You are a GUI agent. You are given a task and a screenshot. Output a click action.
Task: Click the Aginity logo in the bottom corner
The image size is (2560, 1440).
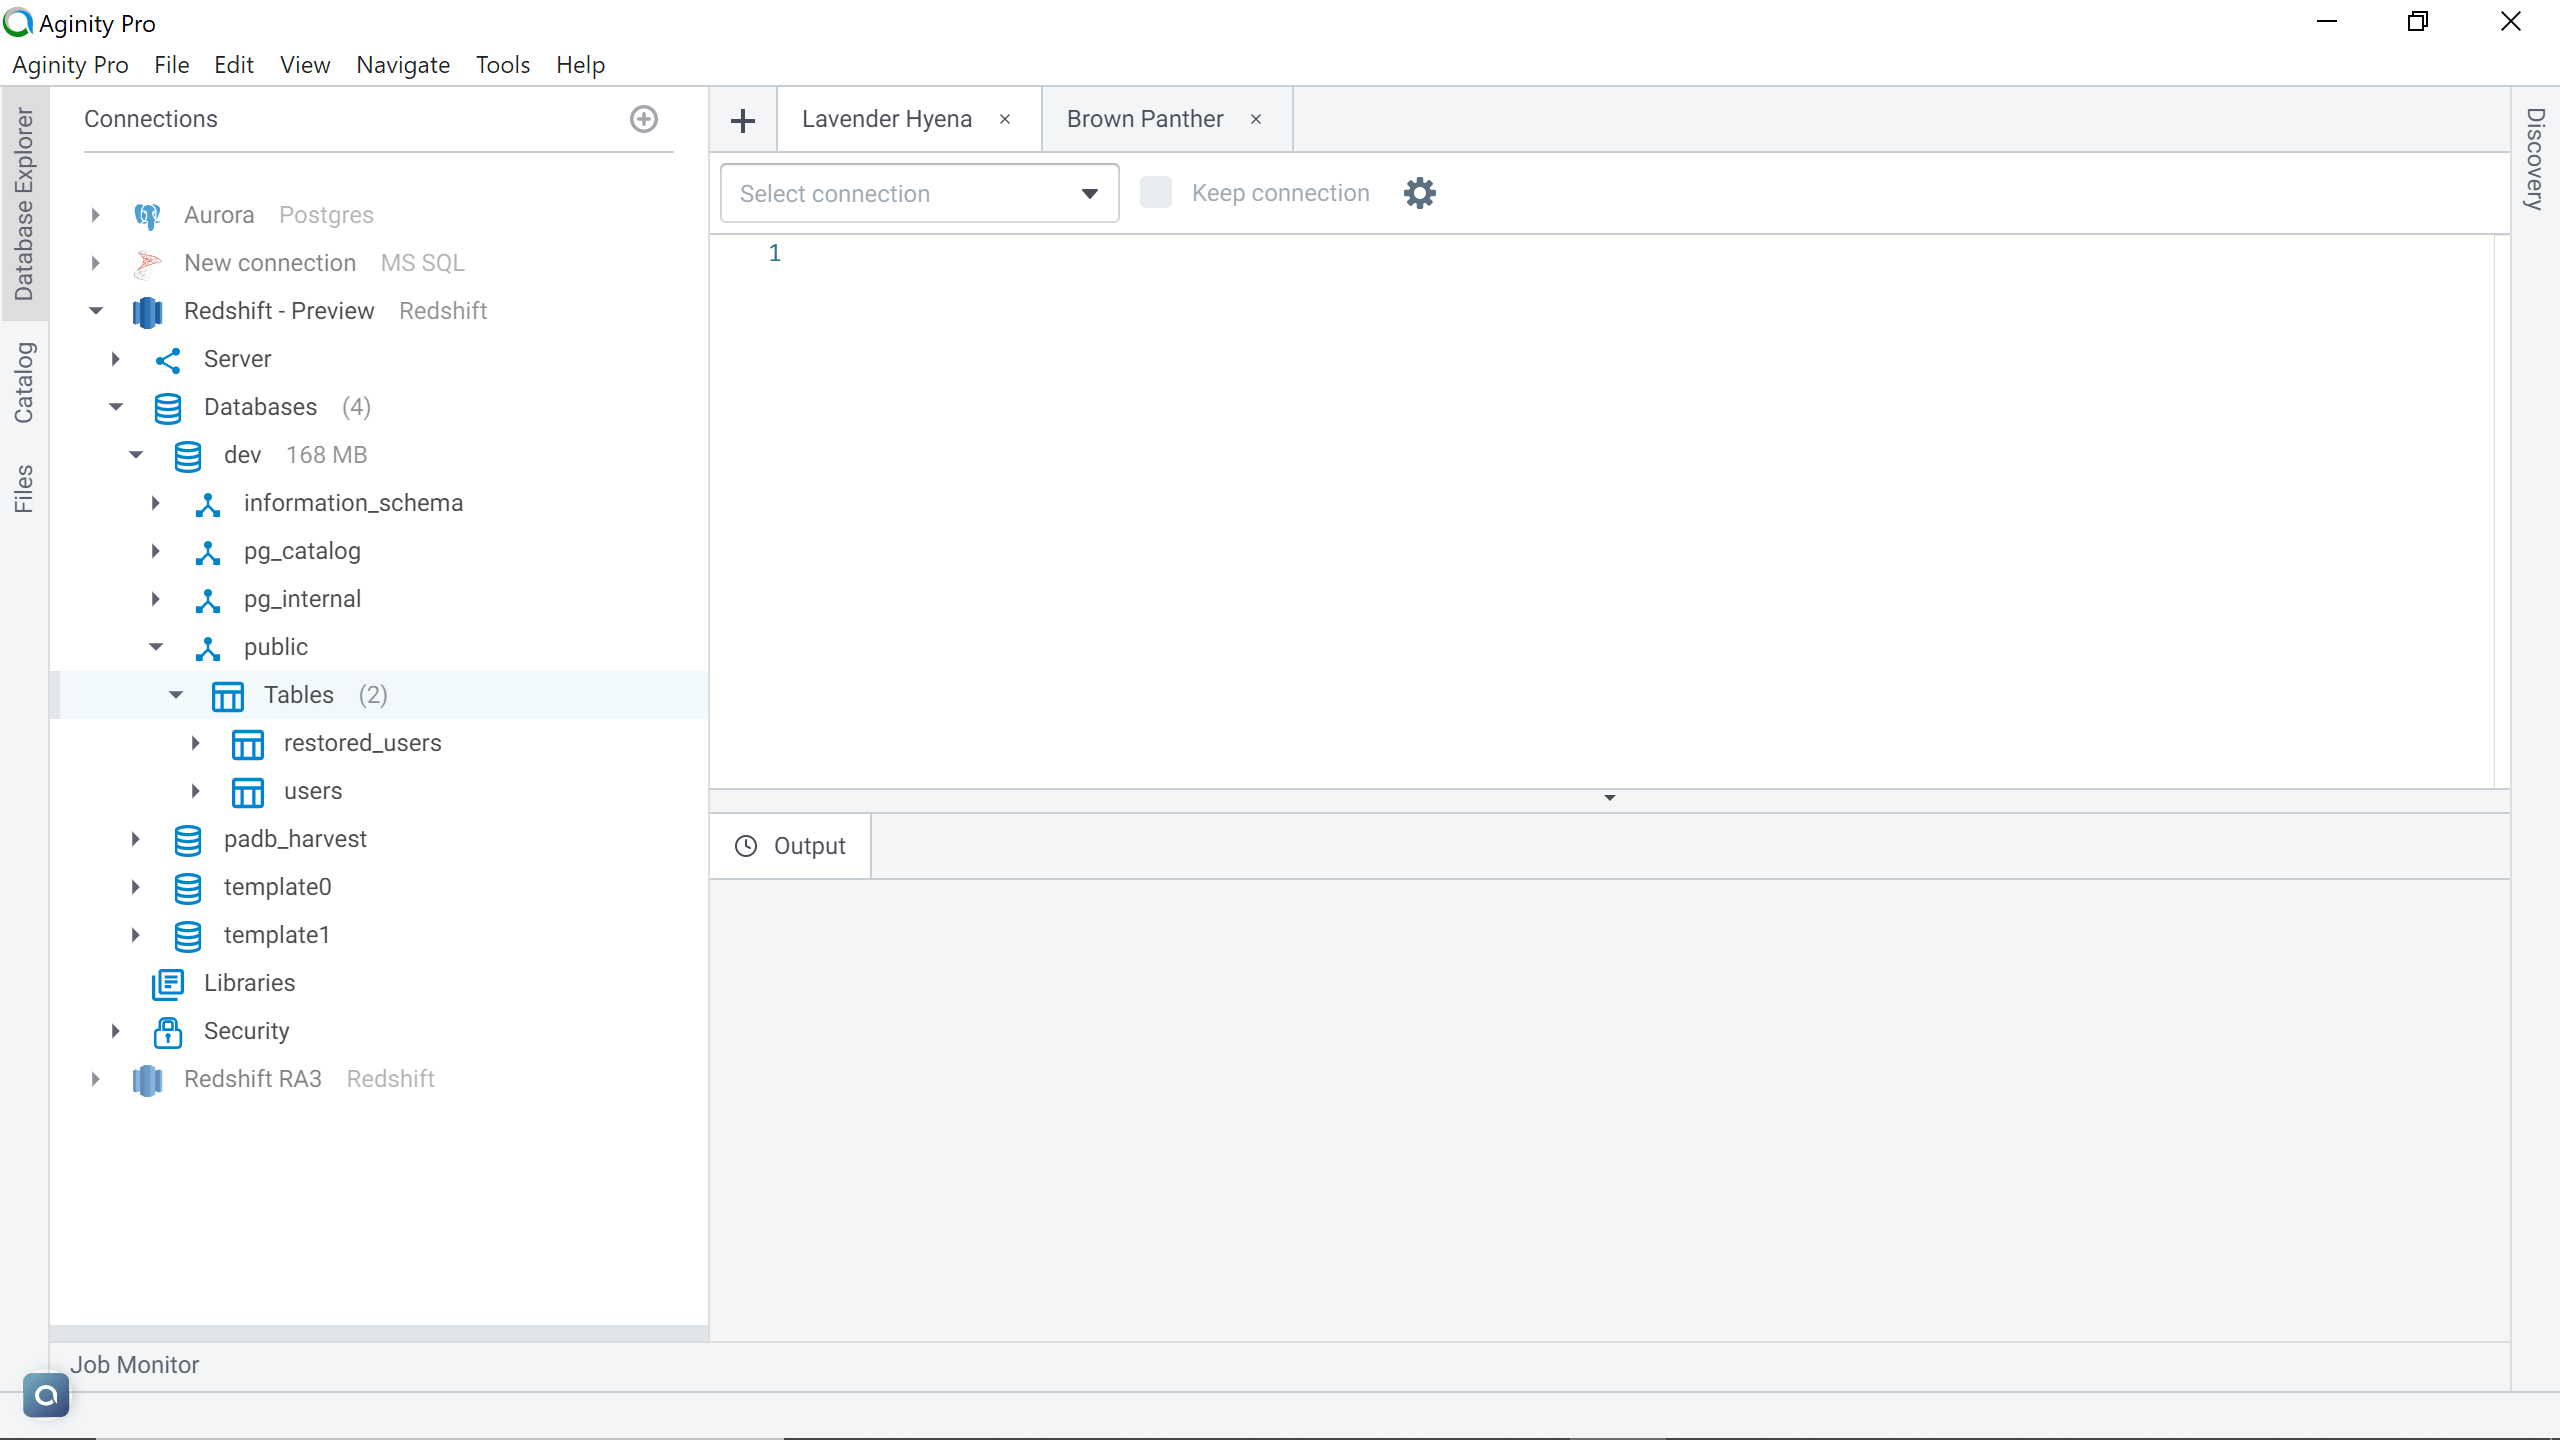coord(45,1394)
